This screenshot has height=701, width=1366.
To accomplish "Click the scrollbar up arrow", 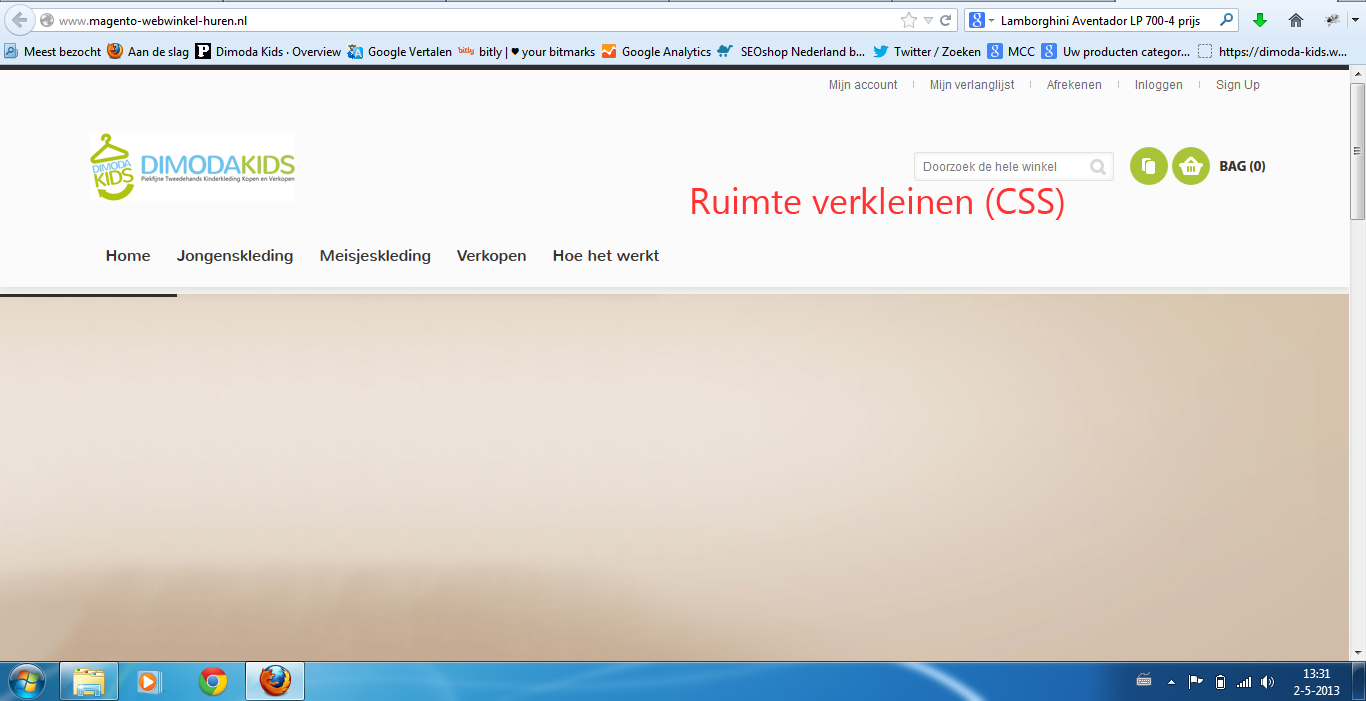I will pos(1357,75).
